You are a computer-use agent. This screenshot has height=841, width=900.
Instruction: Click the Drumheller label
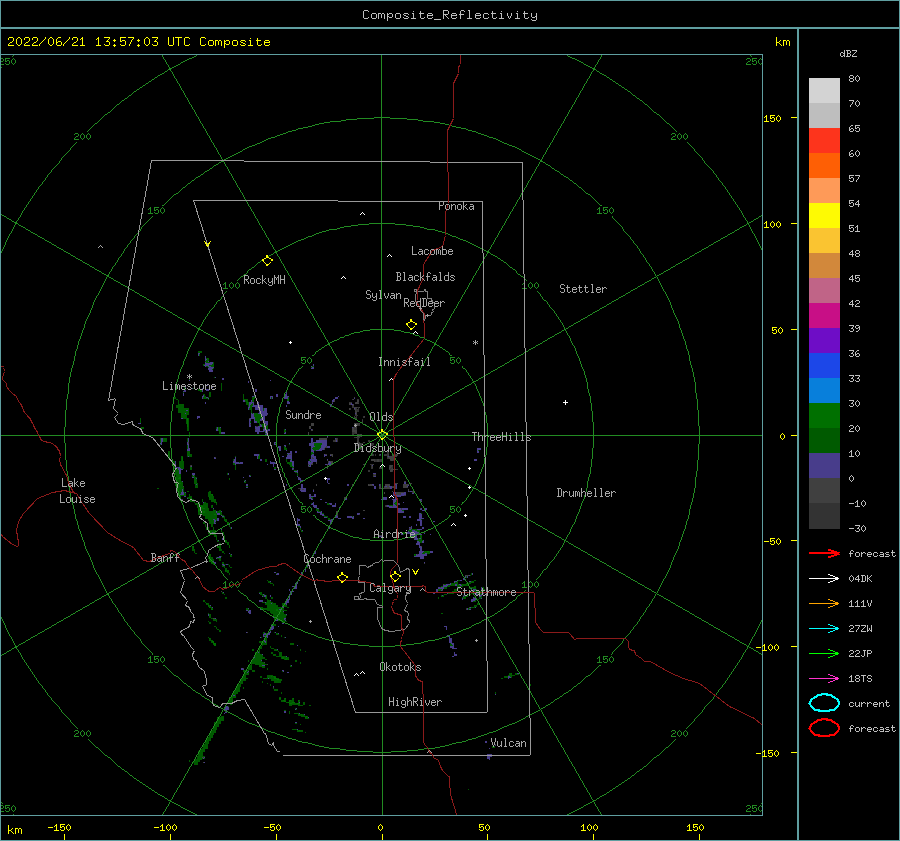586,493
